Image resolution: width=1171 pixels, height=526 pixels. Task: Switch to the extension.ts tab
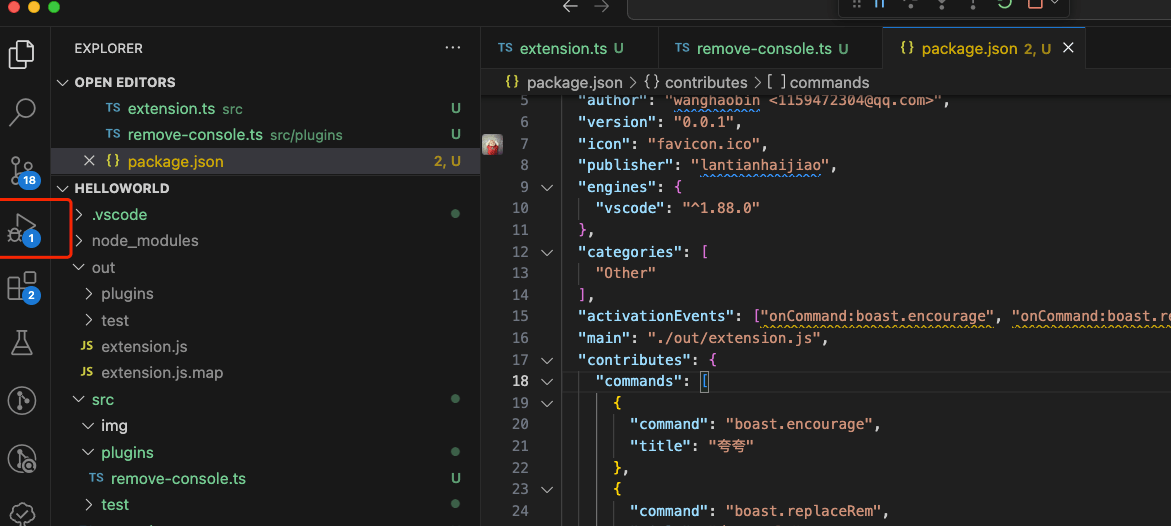click(x=564, y=48)
